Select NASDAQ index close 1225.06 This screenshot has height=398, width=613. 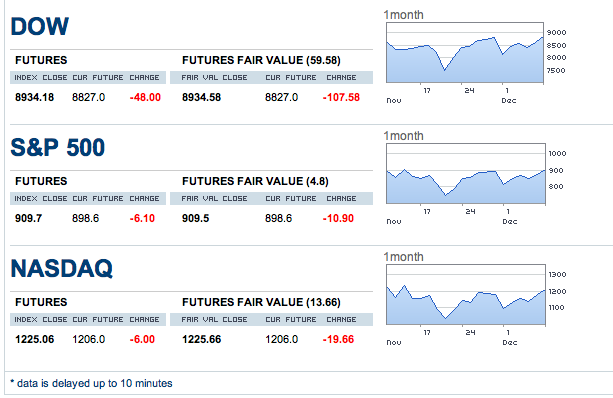click(34, 339)
